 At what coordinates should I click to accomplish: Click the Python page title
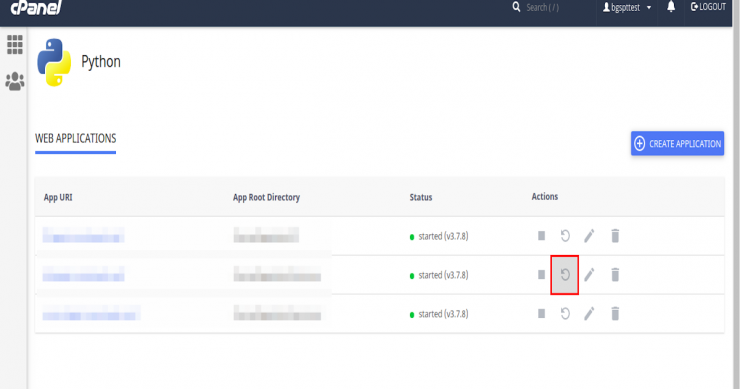101,62
